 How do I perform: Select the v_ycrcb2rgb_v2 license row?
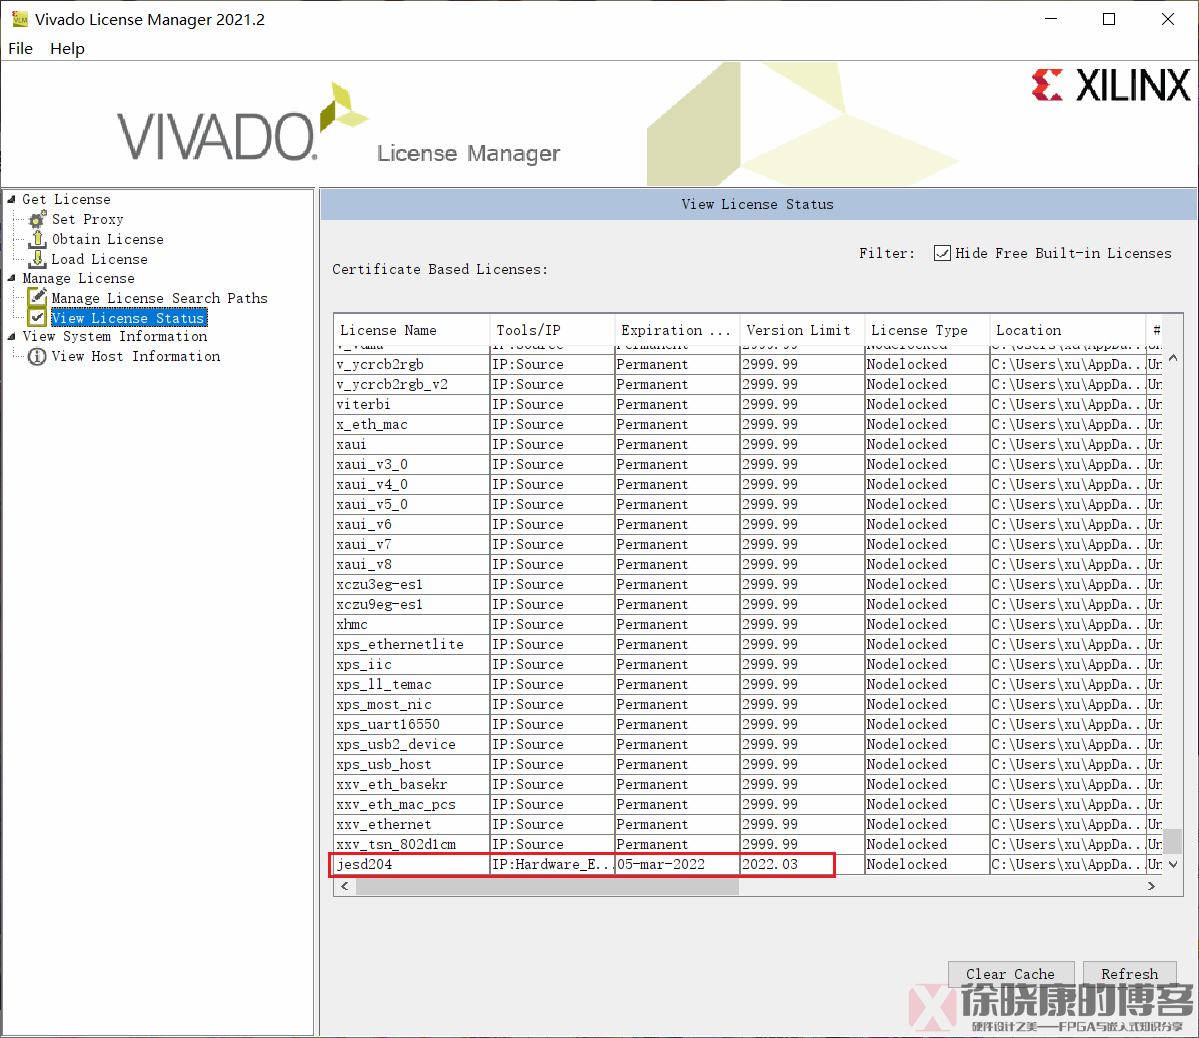748,385
